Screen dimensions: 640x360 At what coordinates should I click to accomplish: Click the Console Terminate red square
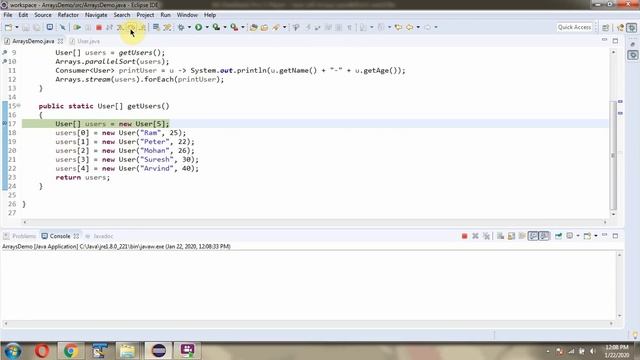464,236
